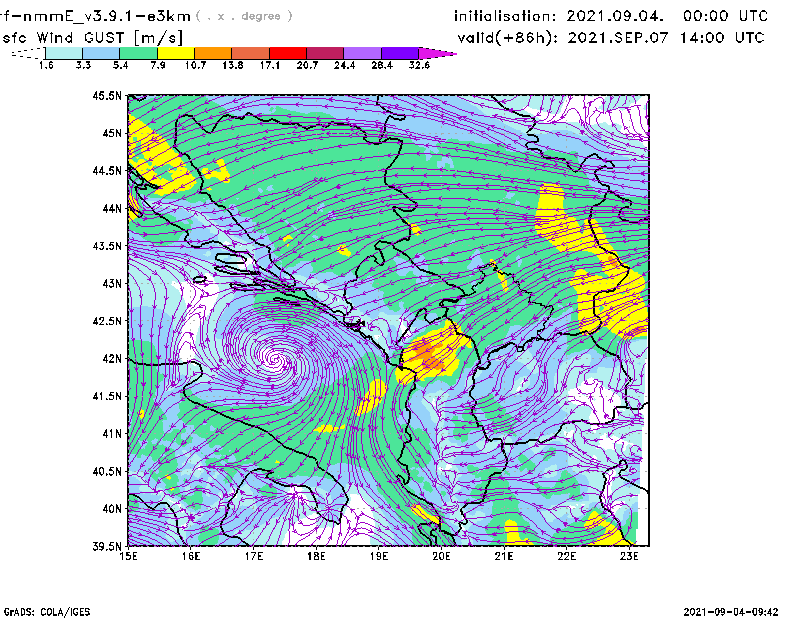Click the legend value 24.4

click(x=344, y=65)
